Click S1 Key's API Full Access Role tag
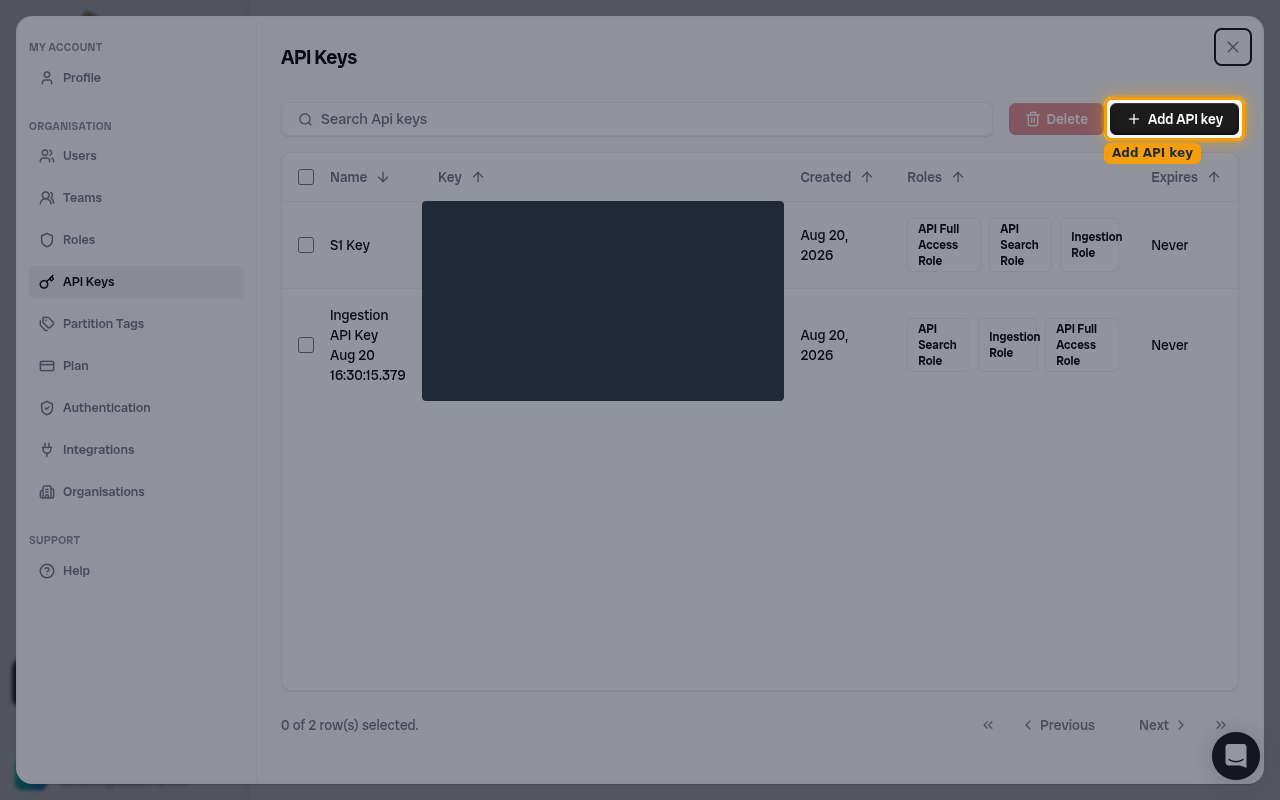Viewport: 1280px width, 800px height. [x=944, y=245]
